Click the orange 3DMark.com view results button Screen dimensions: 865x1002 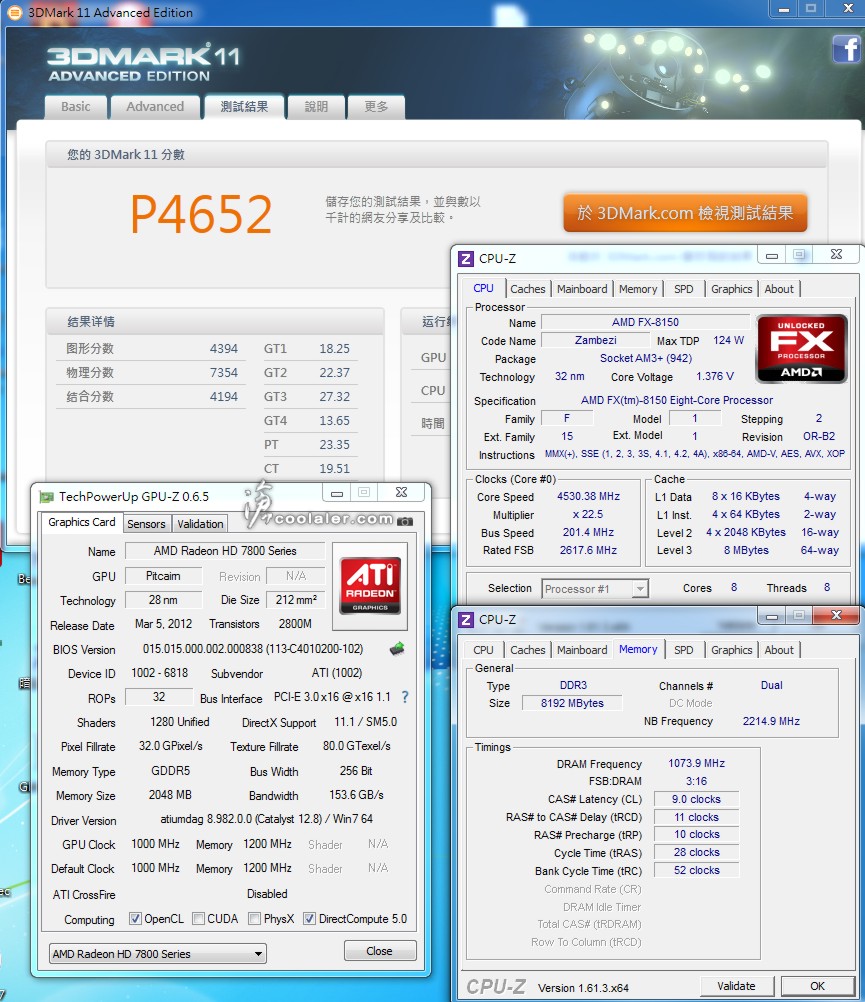click(685, 213)
